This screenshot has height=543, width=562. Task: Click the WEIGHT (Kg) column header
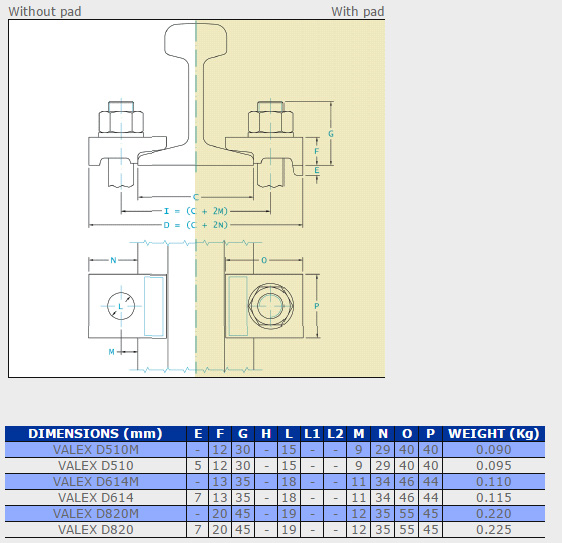point(494,434)
